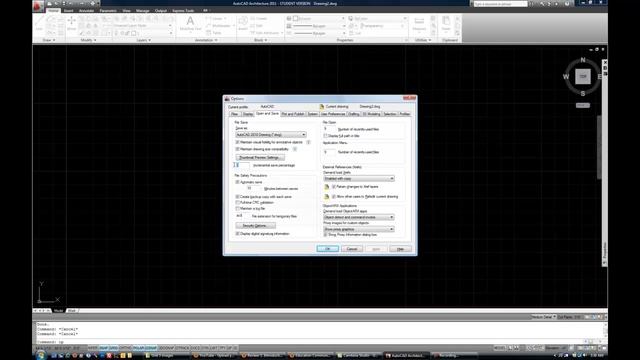Click the Paste icon in Clipboard panel
The image size is (640, 360).
tap(446, 23)
